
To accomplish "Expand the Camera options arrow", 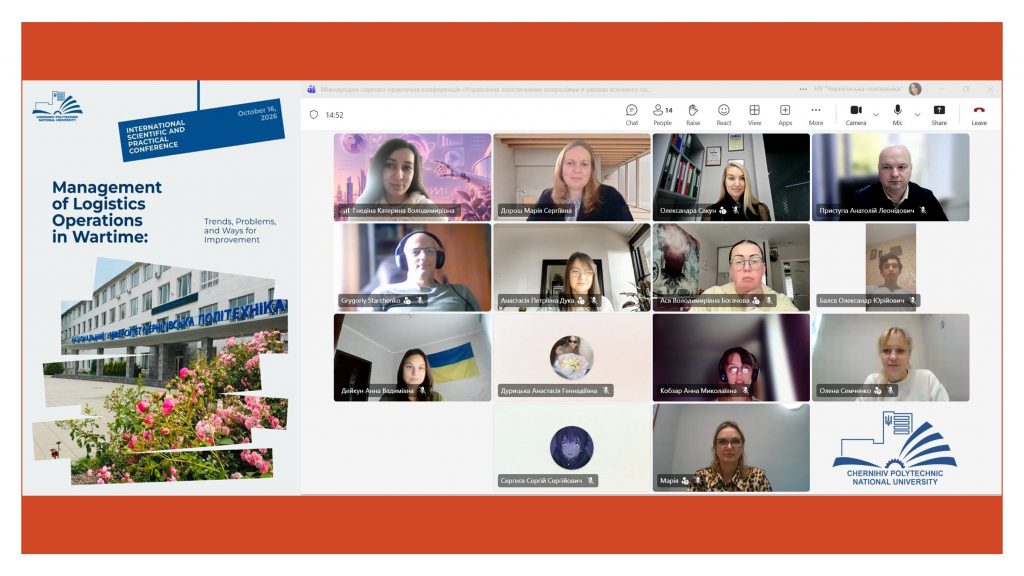I will pos(876,115).
